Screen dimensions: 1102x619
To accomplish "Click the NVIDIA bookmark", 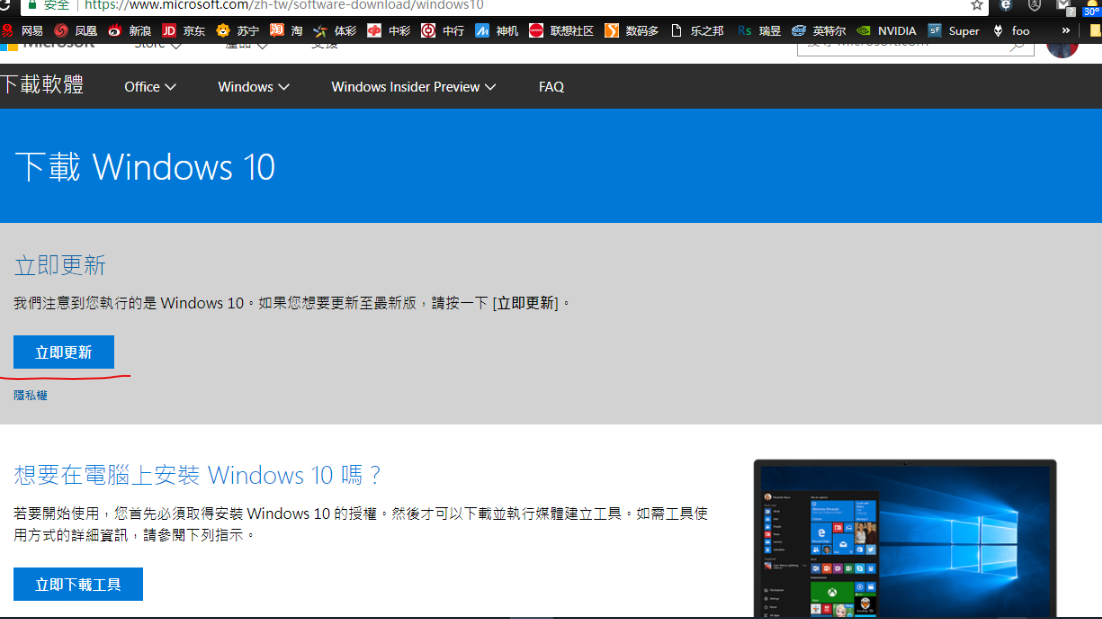I will (x=886, y=31).
